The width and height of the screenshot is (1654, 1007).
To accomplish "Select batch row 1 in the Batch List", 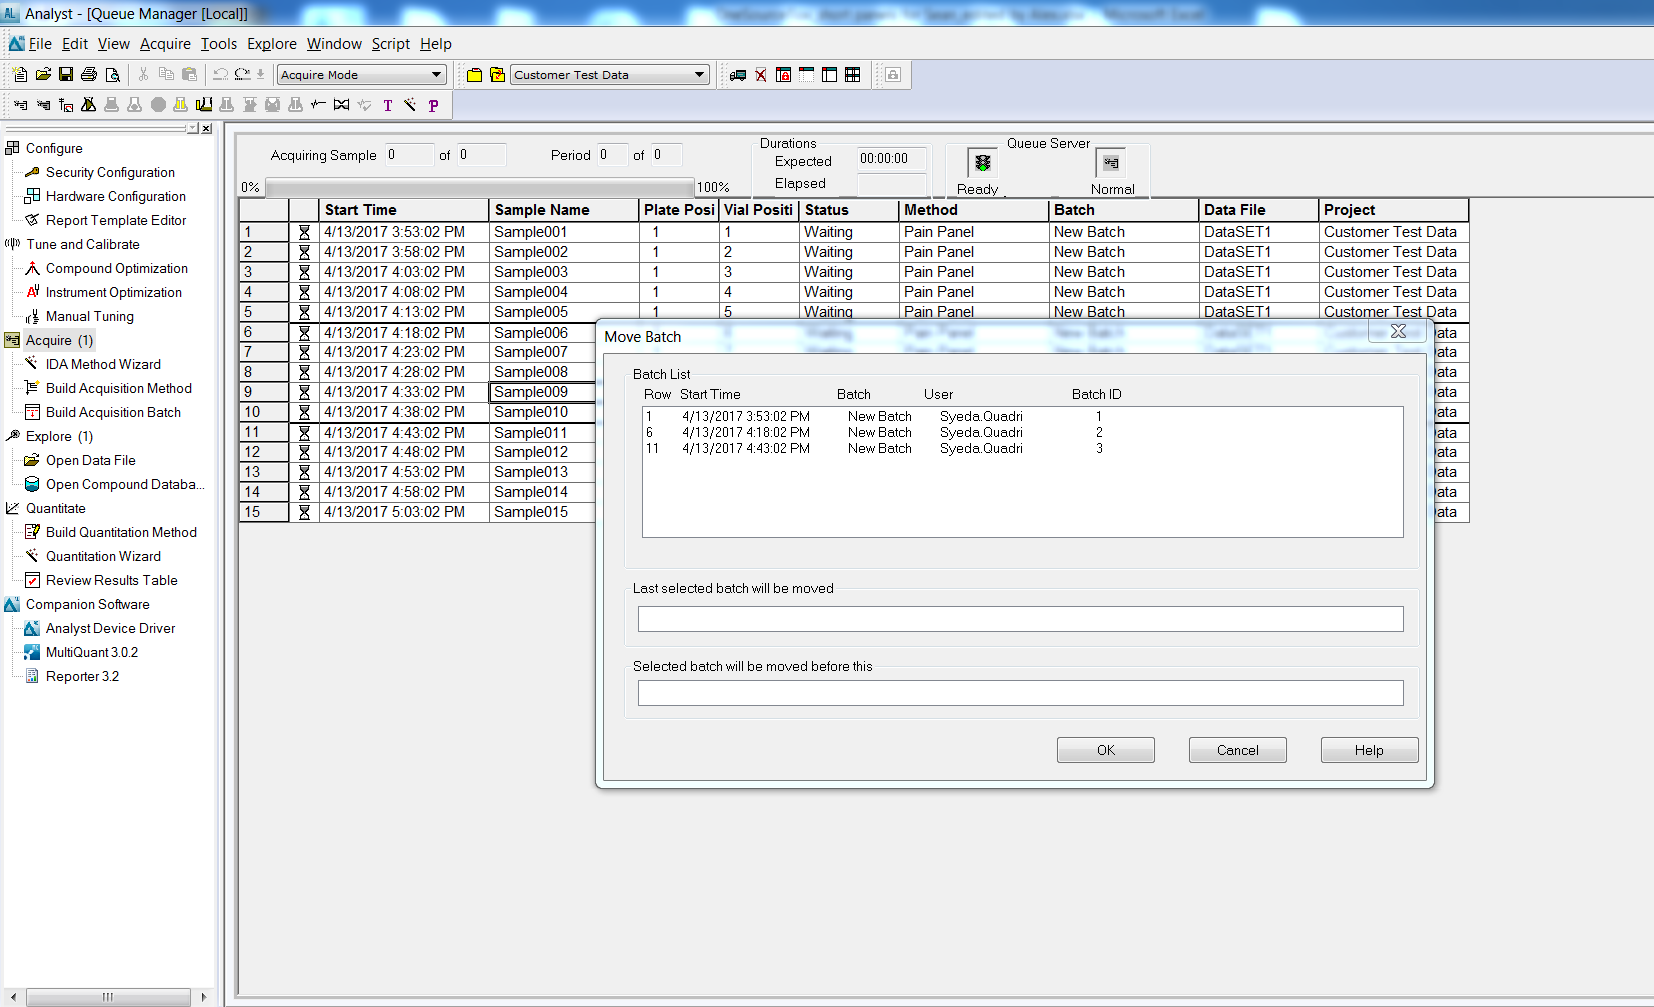I will click(1022, 416).
